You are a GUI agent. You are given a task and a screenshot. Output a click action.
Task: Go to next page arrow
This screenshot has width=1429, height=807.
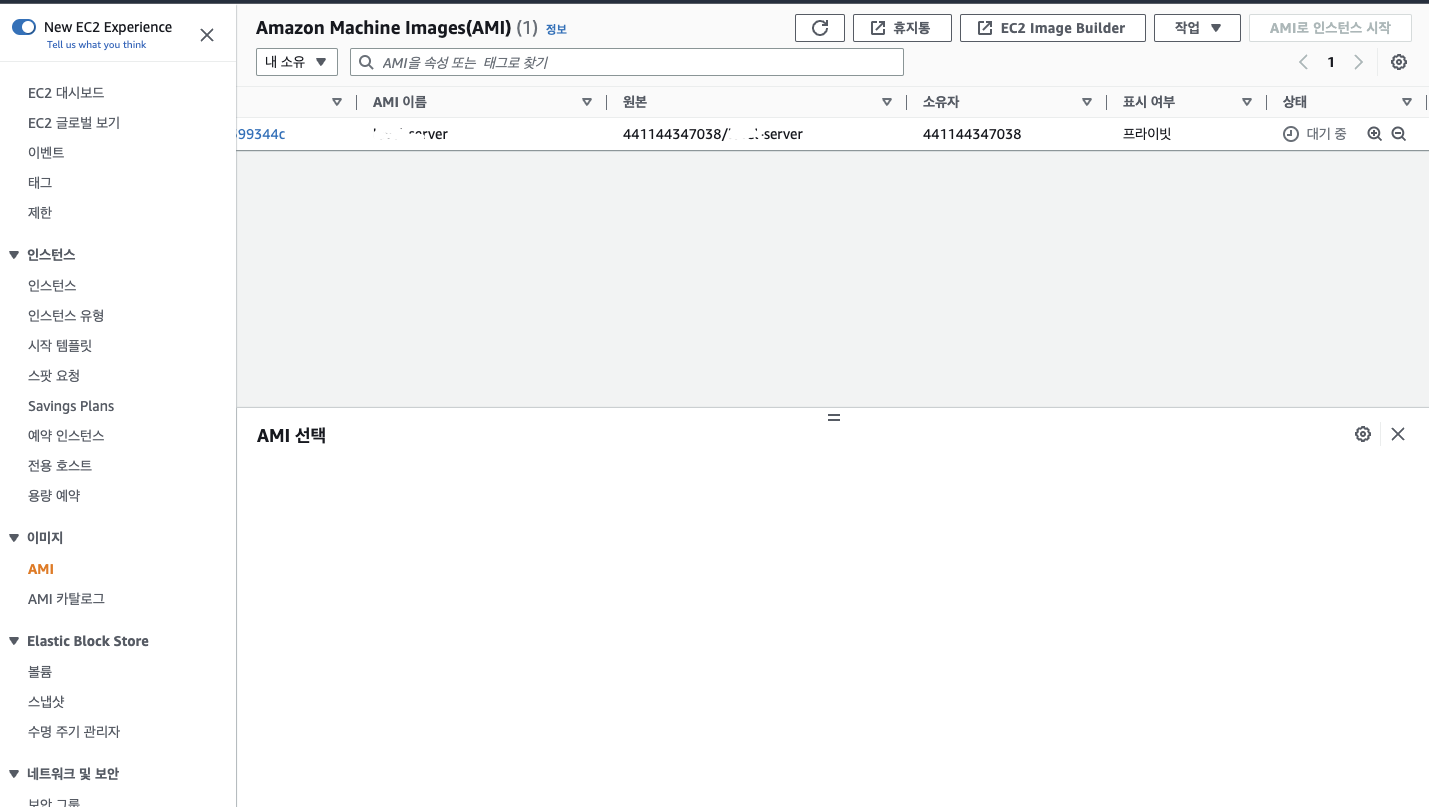[1358, 62]
